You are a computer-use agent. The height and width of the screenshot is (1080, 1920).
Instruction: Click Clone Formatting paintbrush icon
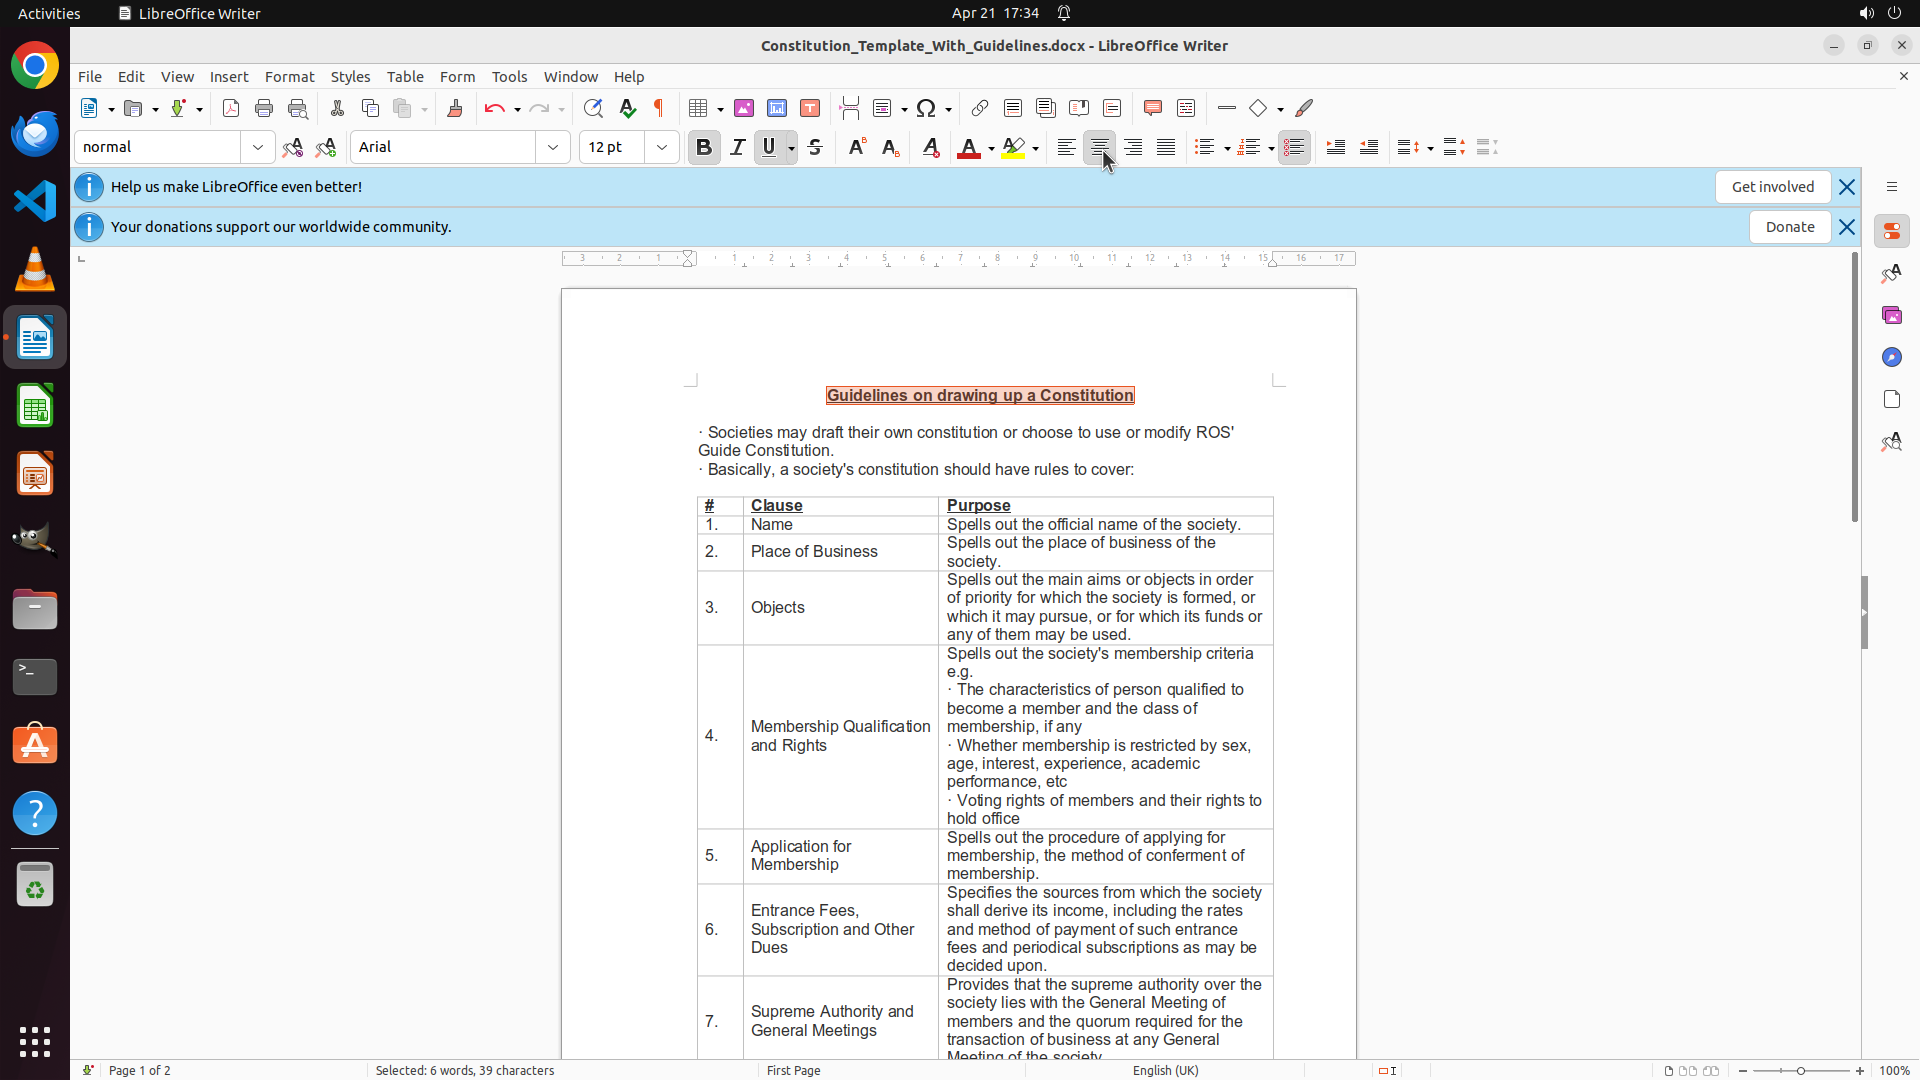pos(455,108)
